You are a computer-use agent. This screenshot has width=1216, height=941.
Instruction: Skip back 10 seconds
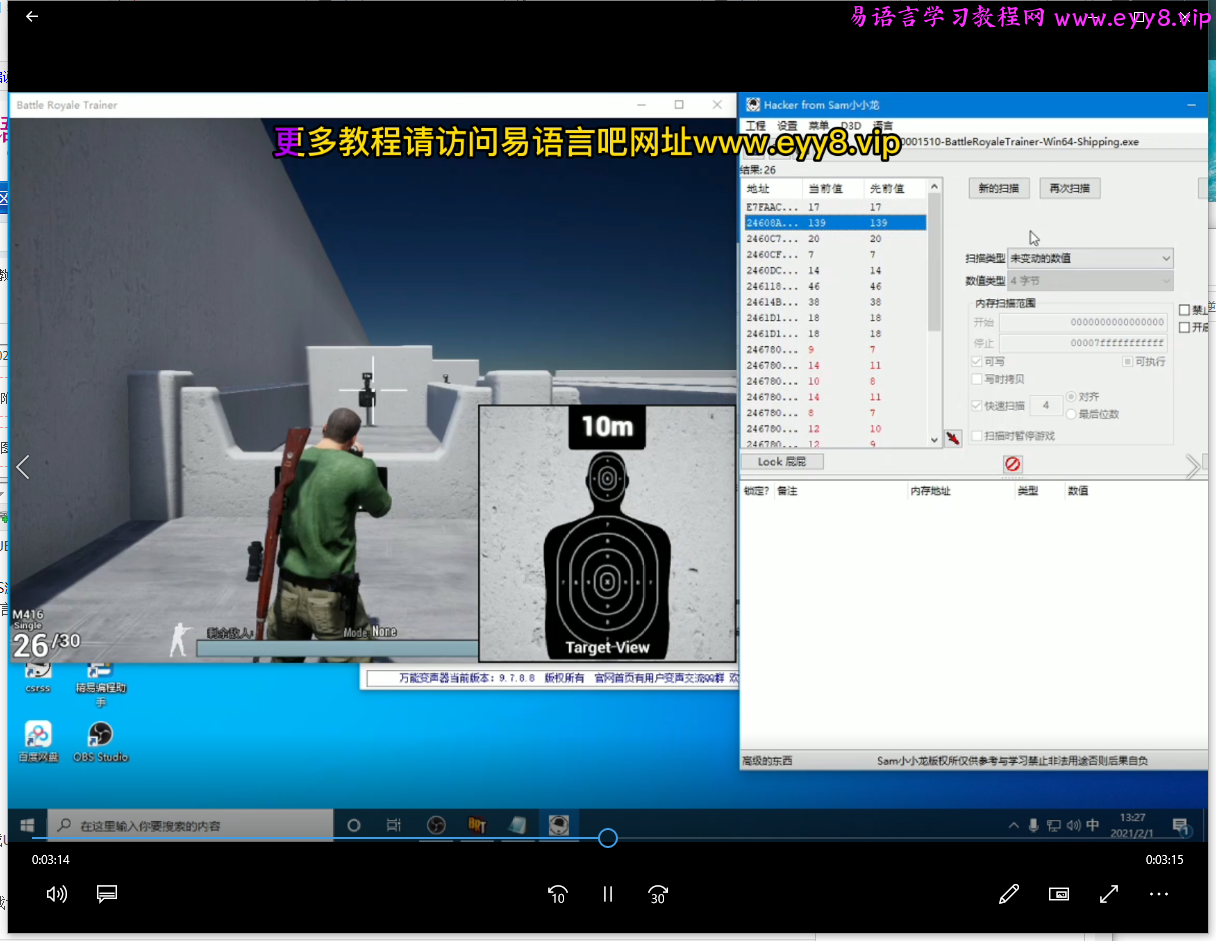(x=558, y=894)
